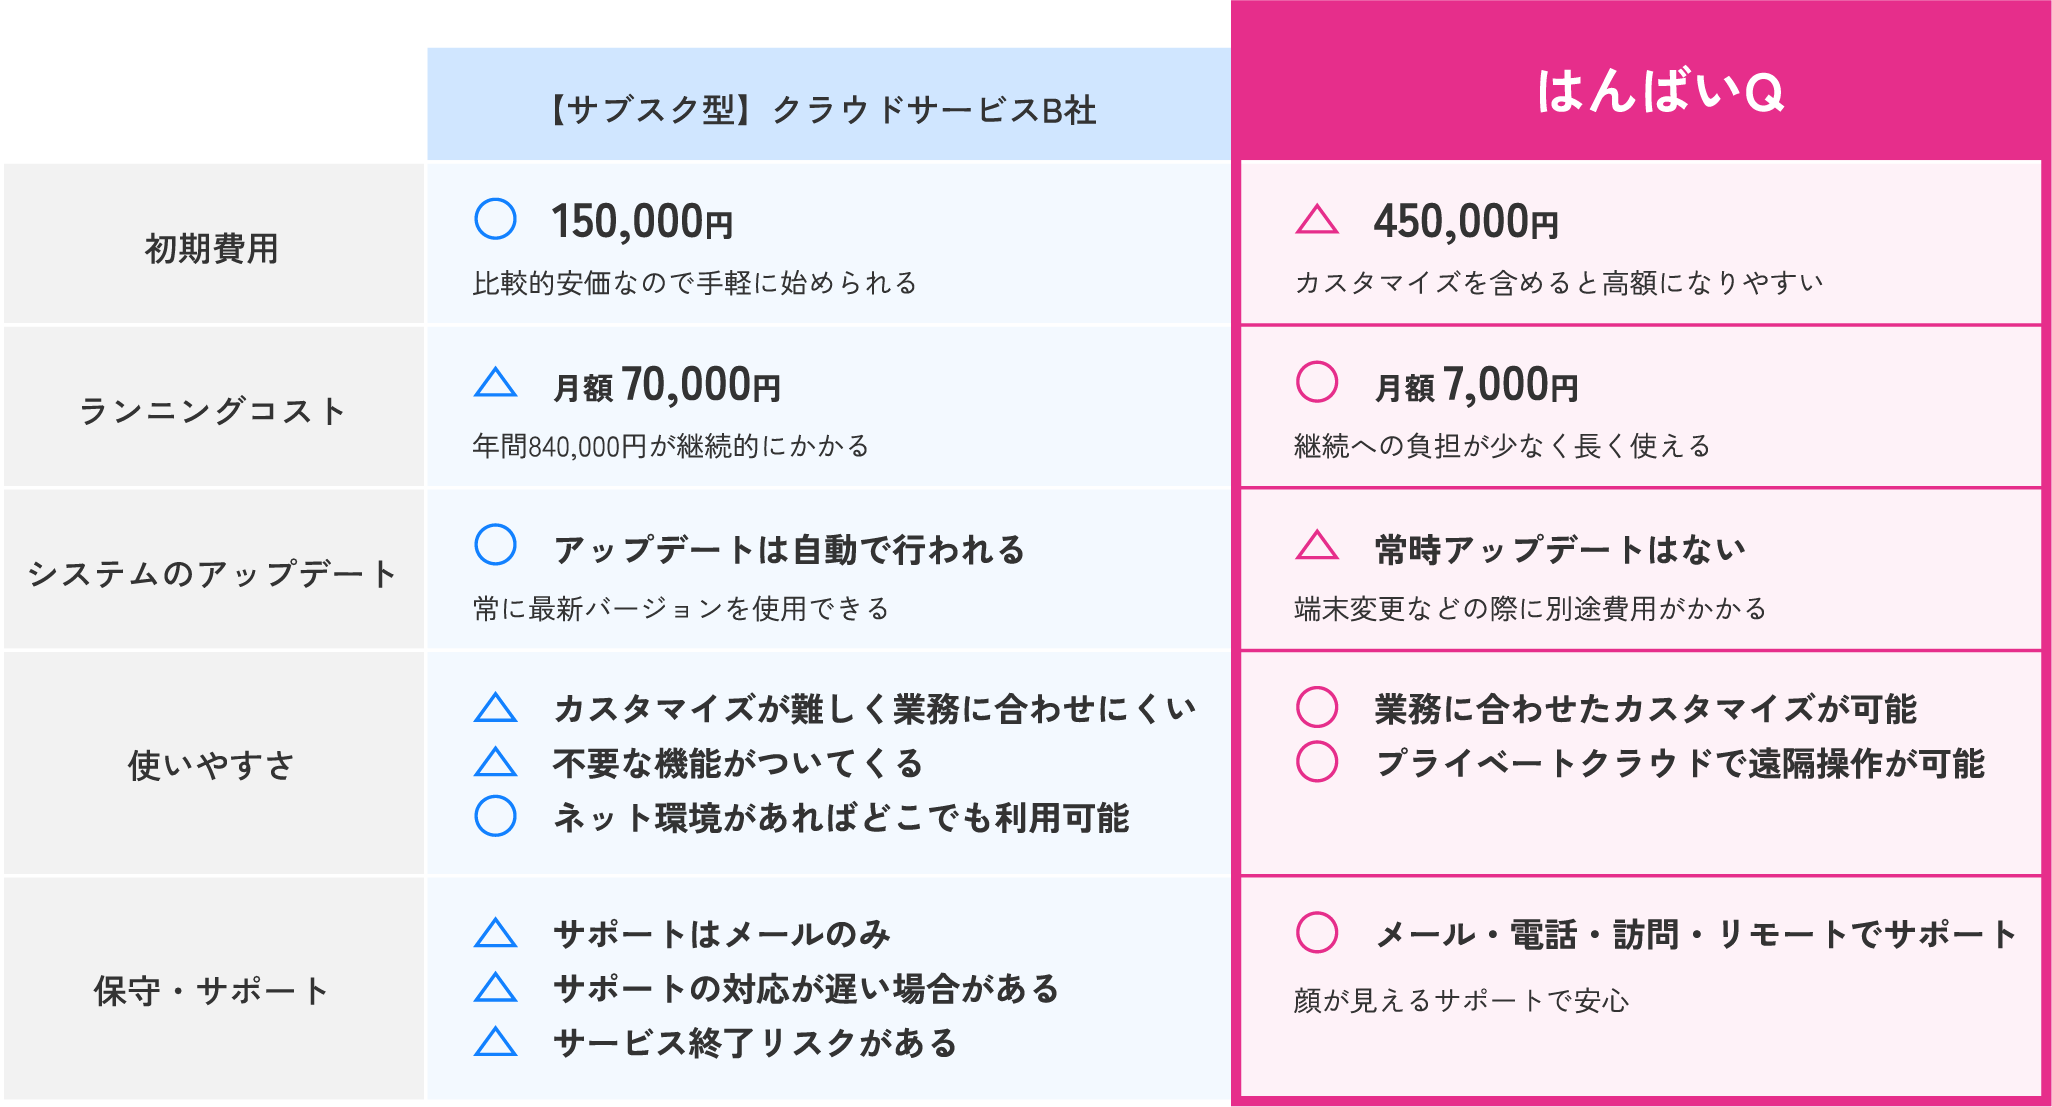Click the blue triangle beside サポートはメールのみ
This screenshot has height=1107, width=2052.
click(495, 933)
